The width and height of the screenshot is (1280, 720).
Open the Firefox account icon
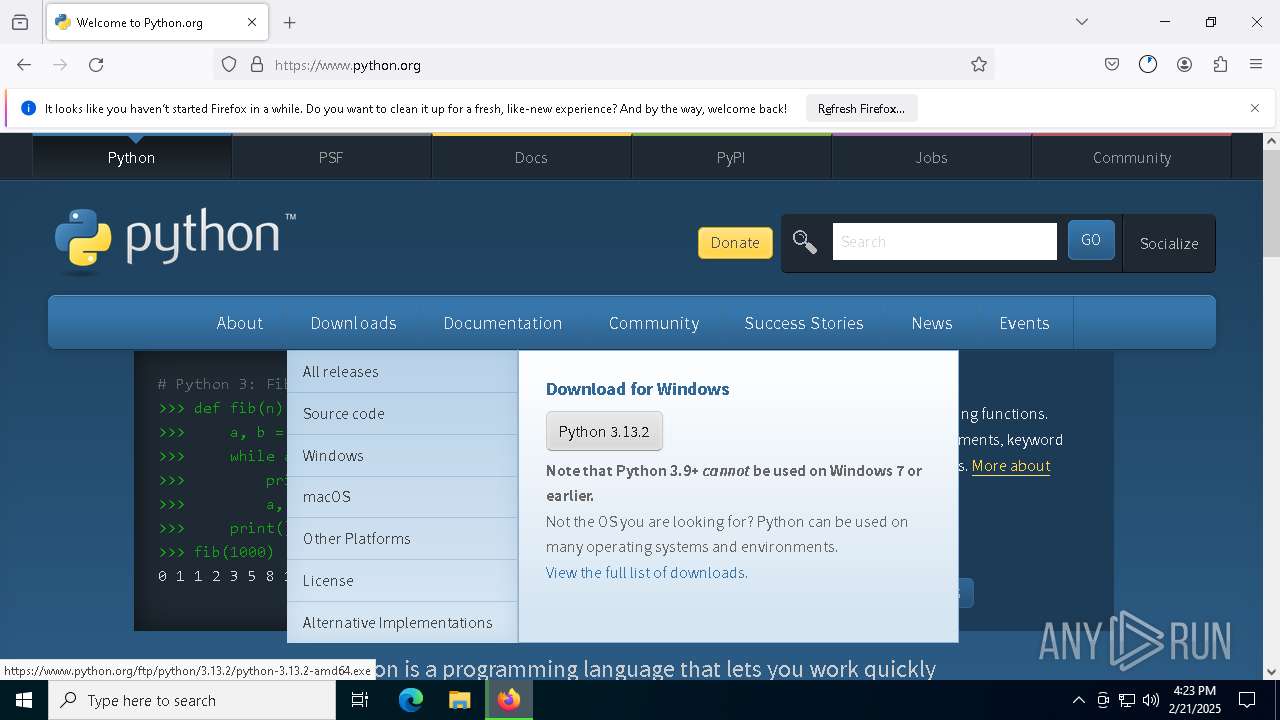(1184, 65)
